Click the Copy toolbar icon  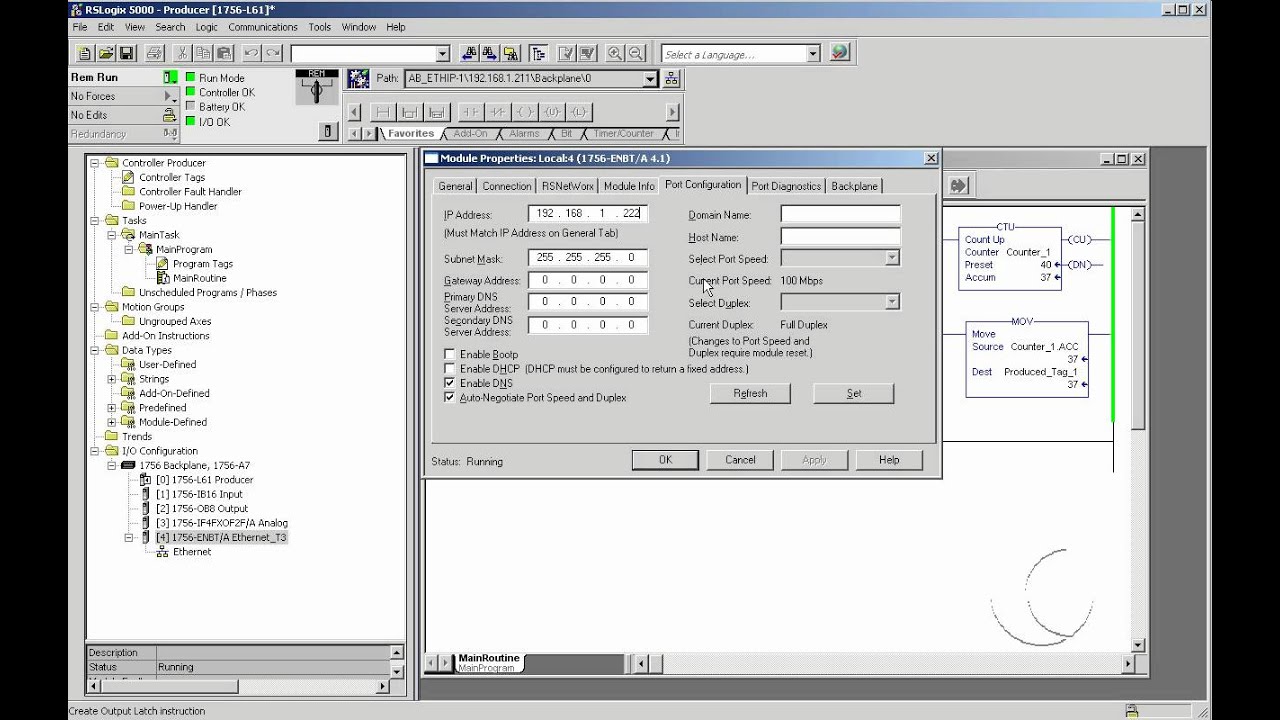[204, 54]
